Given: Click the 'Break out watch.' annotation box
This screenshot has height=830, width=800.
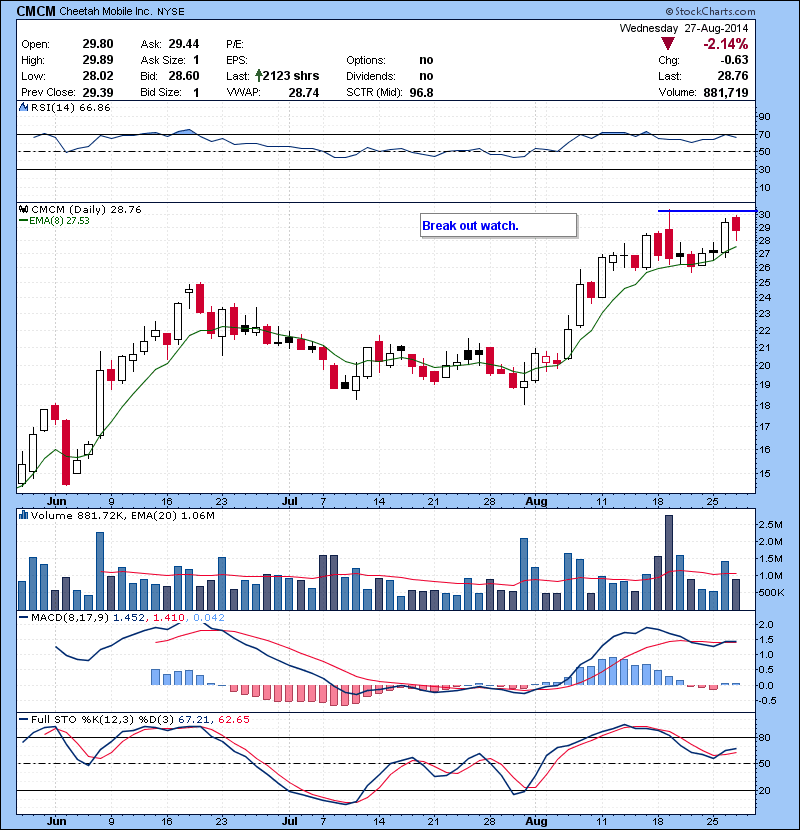Looking at the screenshot, I should [x=498, y=225].
